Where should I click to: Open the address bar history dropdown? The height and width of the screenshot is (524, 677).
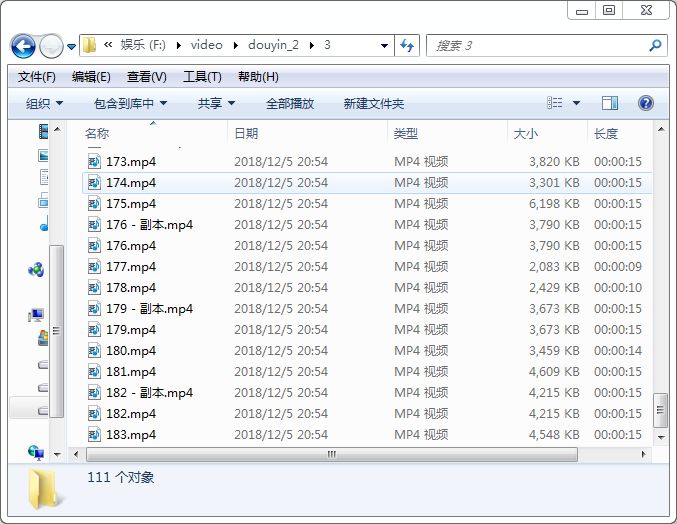385,46
